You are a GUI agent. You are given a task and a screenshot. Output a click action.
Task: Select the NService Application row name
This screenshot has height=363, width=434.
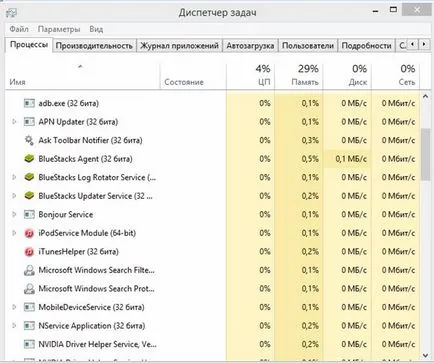coord(92,326)
